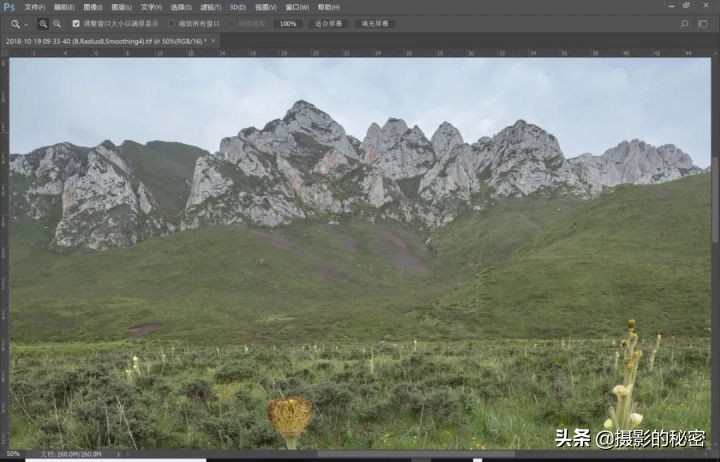
Task: Click the Photoshop Ps logo icon
Action: pos(9,7)
